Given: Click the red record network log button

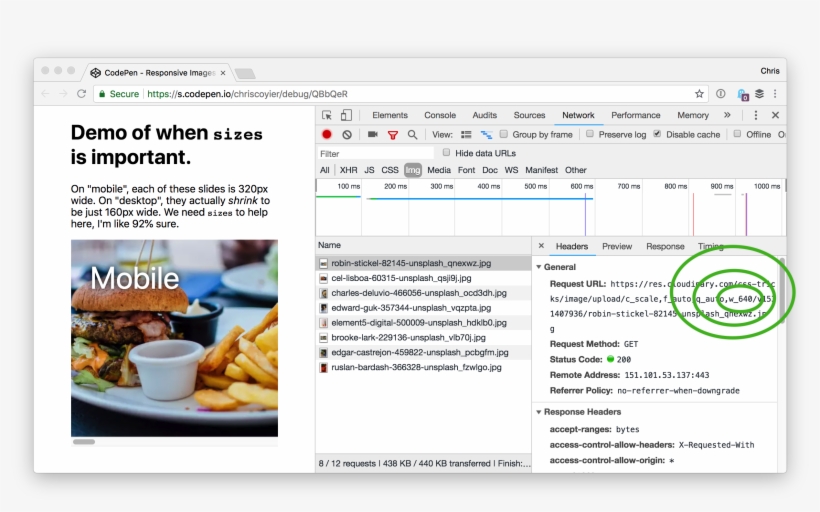Looking at the screenshot, I should [327, 134].
